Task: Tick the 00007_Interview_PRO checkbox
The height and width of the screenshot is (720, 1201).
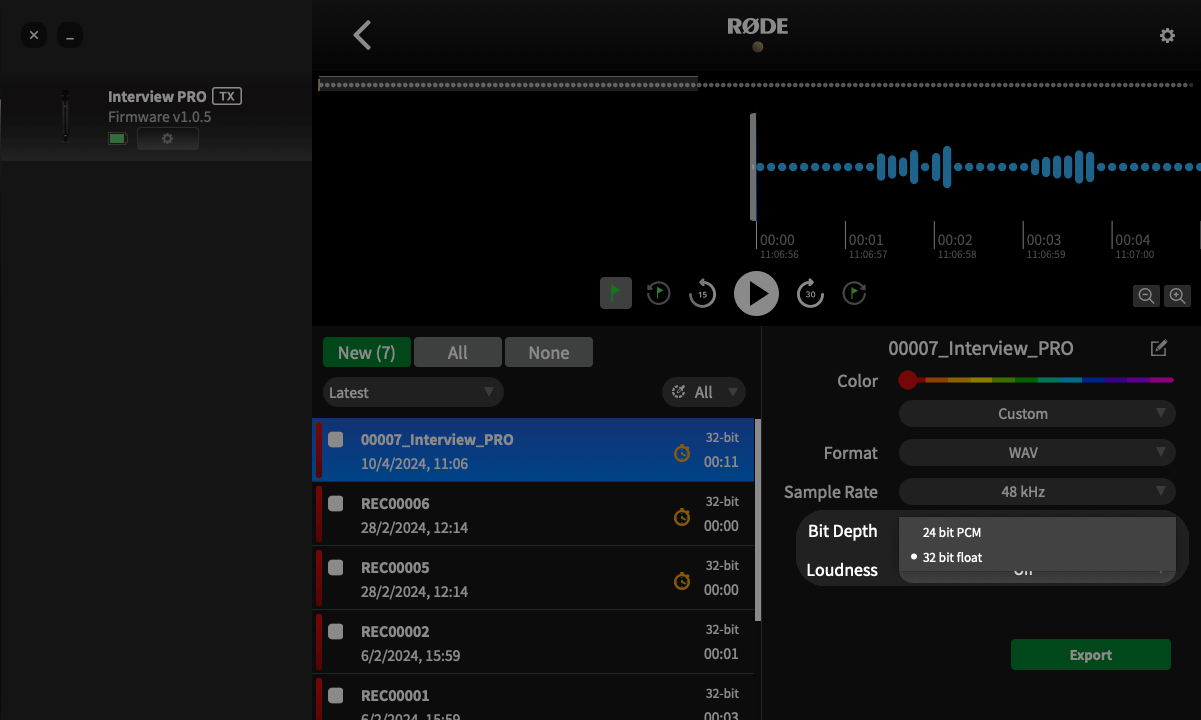Action: 336,439
